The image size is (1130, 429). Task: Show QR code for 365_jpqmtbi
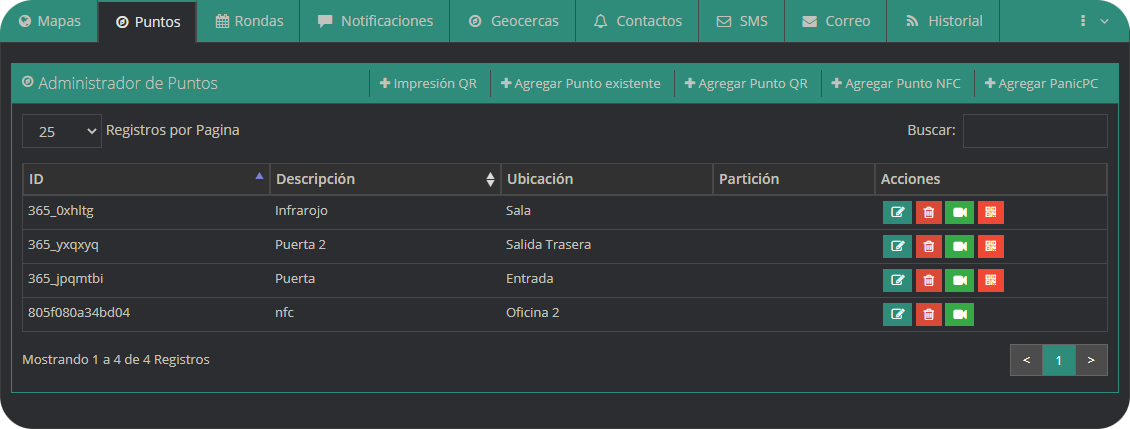(x=991, y=280)
